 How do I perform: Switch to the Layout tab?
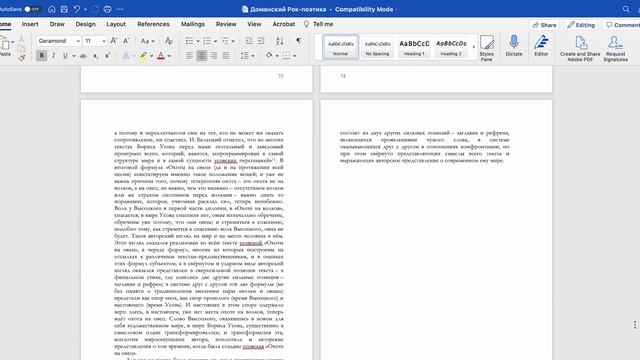point(116,24)
